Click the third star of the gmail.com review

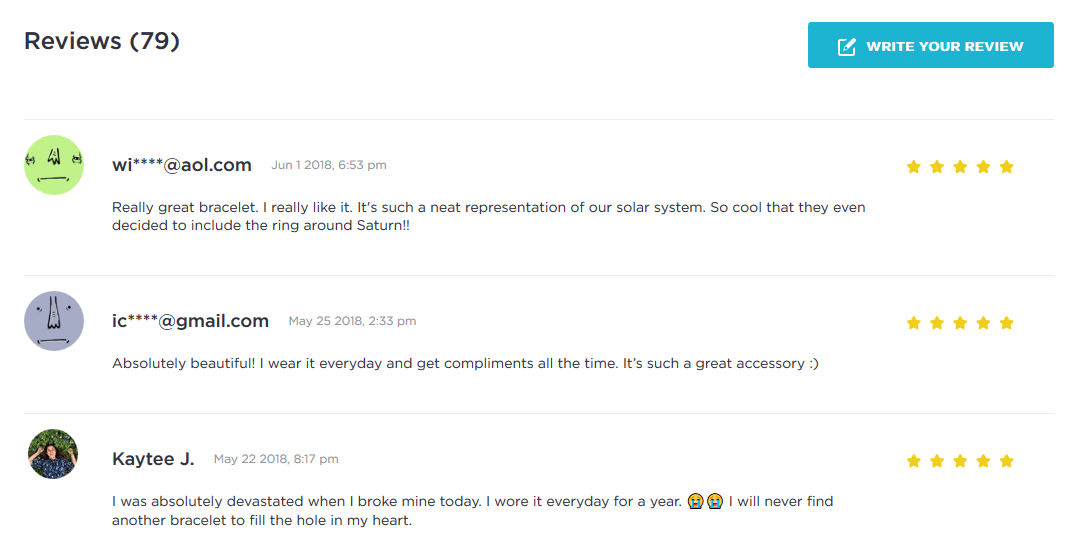(960, 323)
